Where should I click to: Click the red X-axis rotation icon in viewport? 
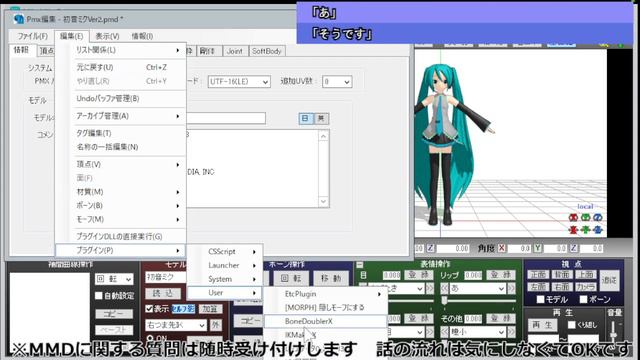[x=573, y=218]
